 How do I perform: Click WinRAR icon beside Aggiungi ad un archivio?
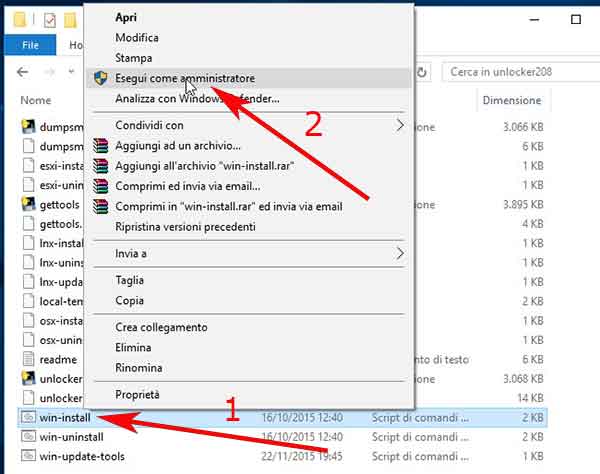click(x=101, y=146)
